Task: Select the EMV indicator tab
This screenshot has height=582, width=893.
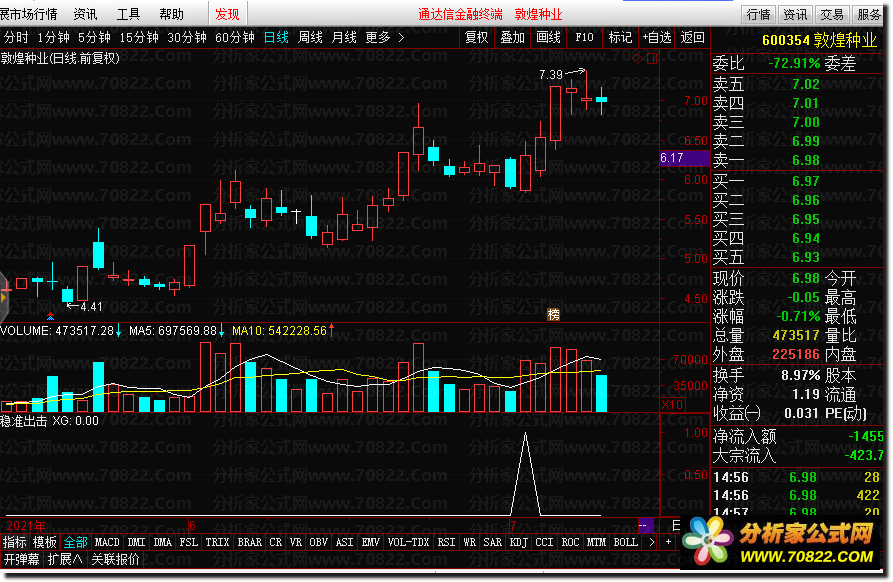Action: pyautogui.click(x=371, y=542)
